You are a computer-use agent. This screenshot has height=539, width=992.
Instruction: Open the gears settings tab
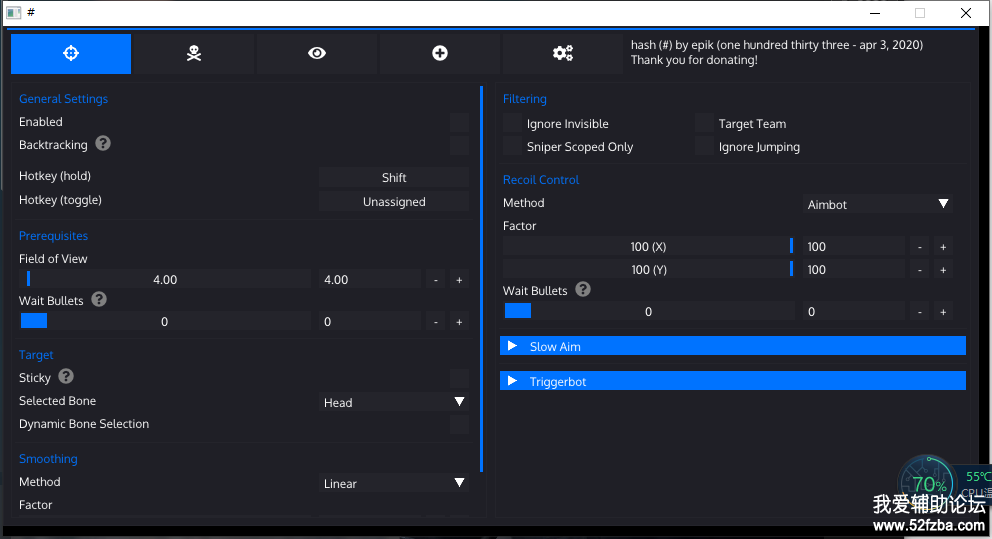tap(563, 54)
